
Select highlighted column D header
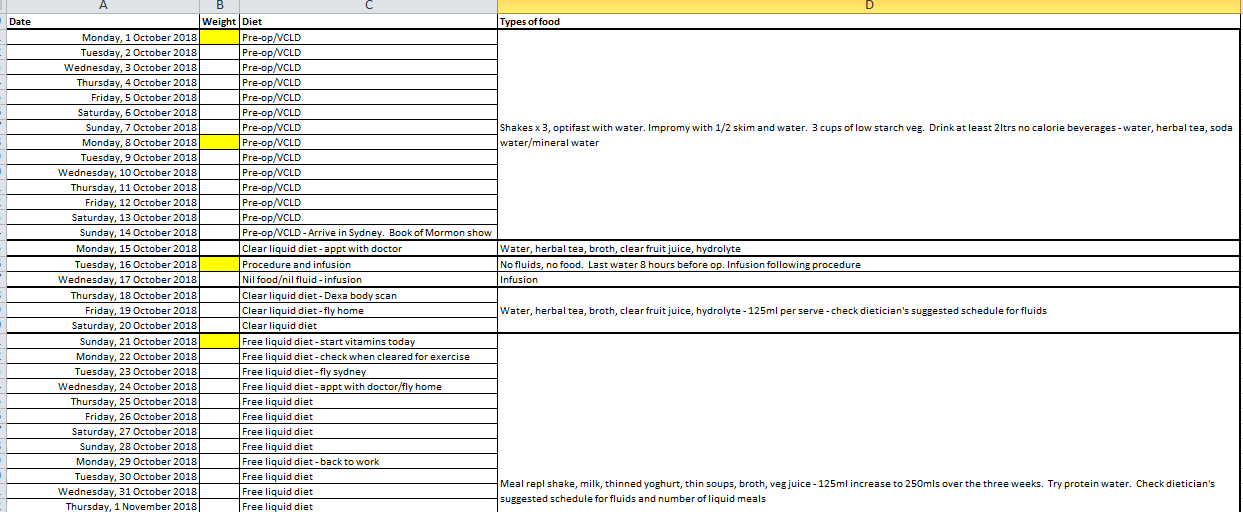[x=868, y=6]
